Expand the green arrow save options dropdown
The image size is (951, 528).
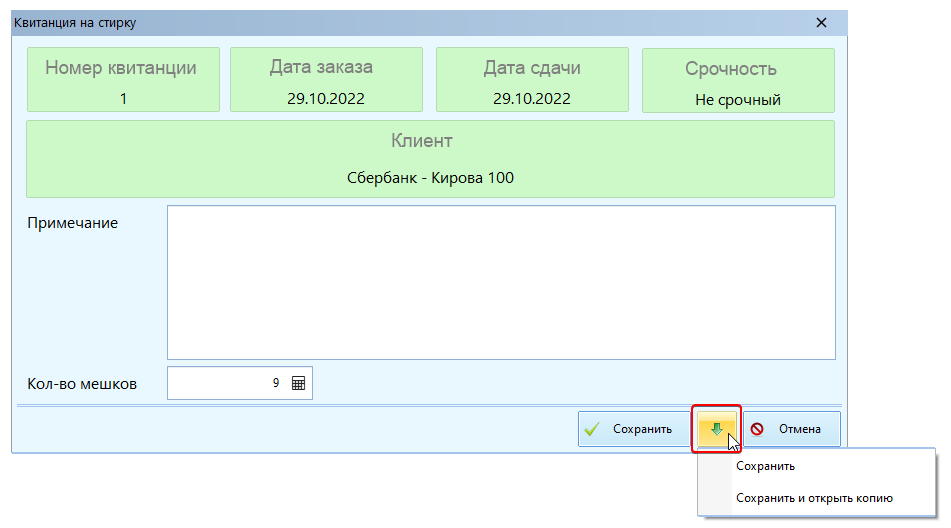point(716,429)
